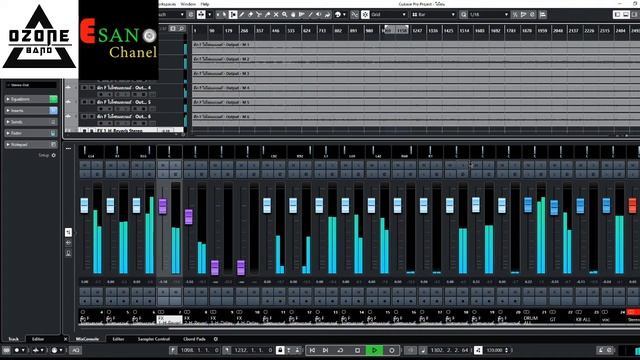Toggle the green Equalizers bypass button

53,99
